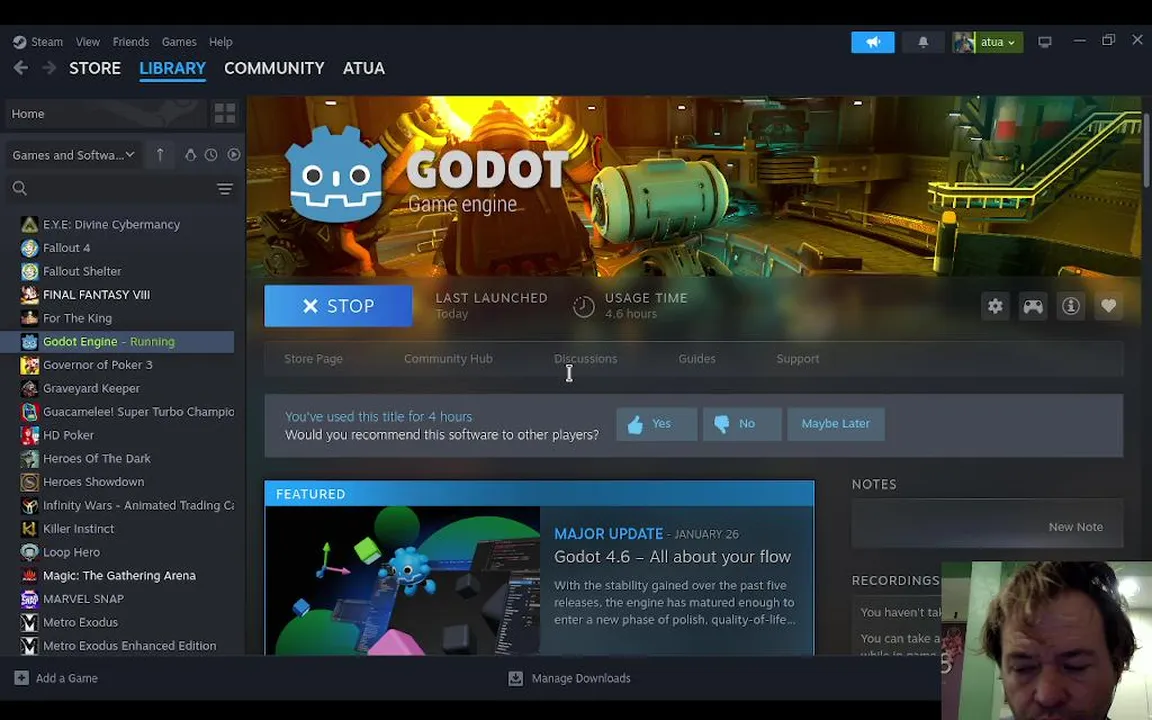Click MARVEL SNAP icon in library list
1152x720 pixels.
click(x=29, y=599)
